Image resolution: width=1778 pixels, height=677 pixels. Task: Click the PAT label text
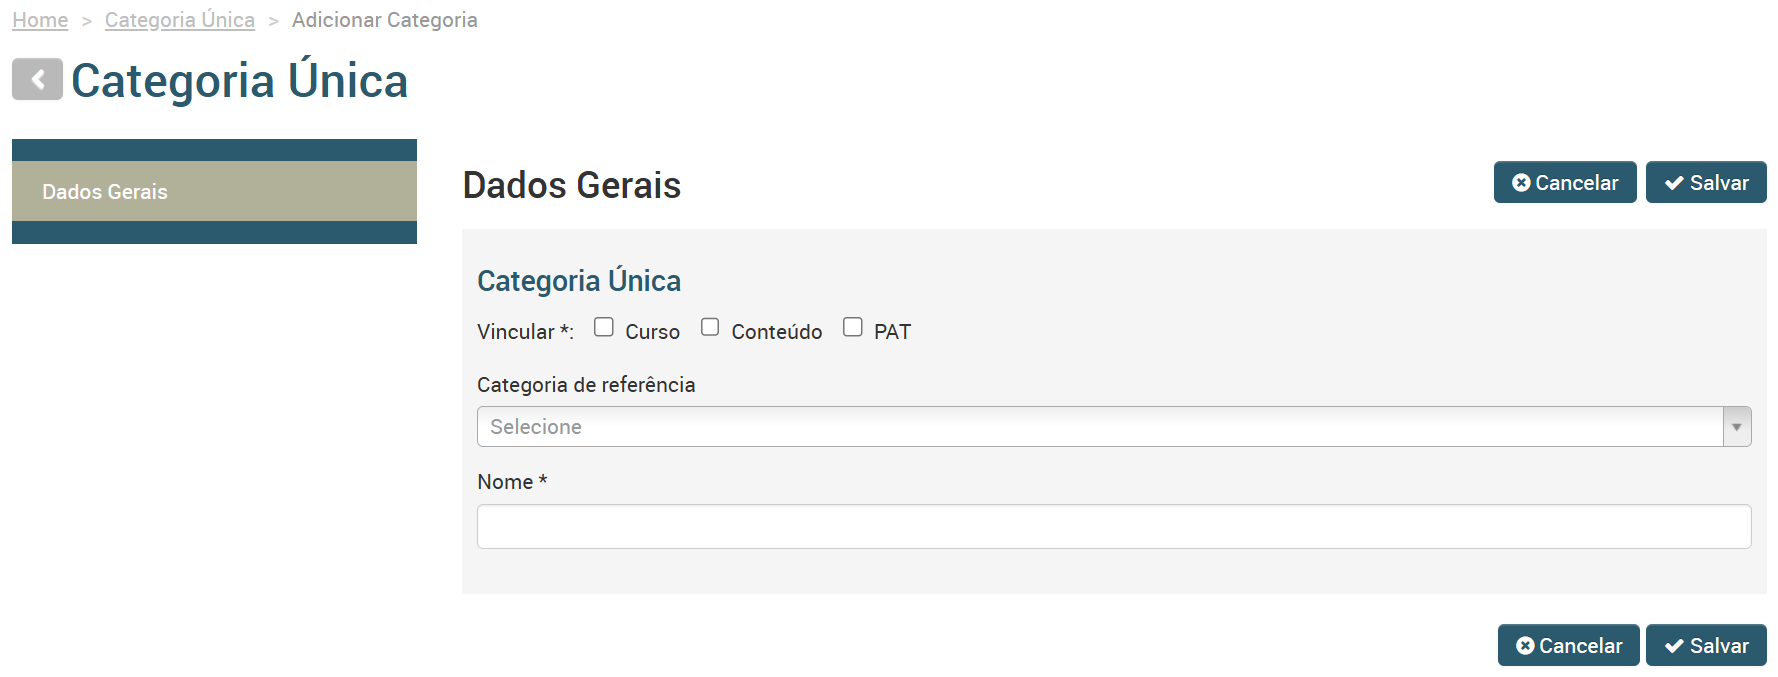[892, 332]
